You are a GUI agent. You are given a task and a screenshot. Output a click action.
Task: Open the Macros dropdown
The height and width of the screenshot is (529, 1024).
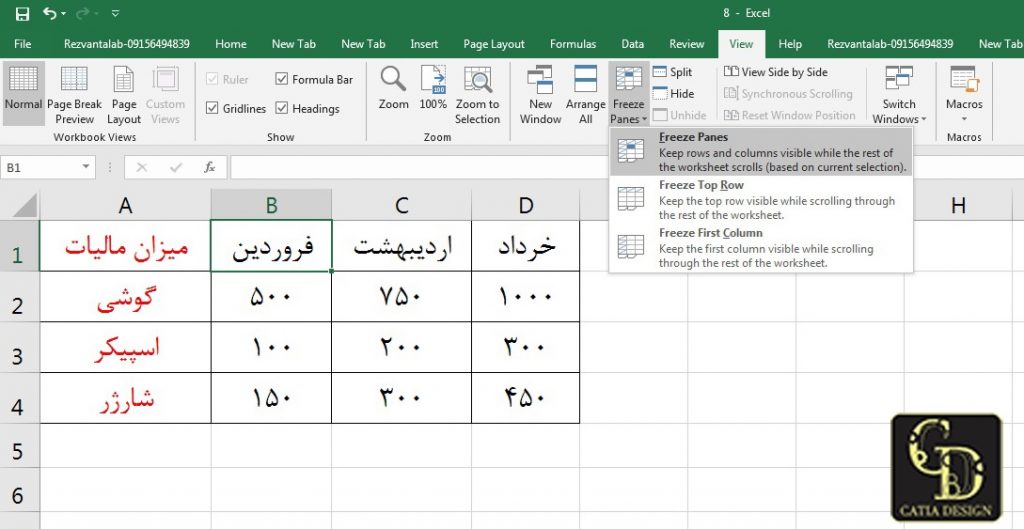(964, 93)
